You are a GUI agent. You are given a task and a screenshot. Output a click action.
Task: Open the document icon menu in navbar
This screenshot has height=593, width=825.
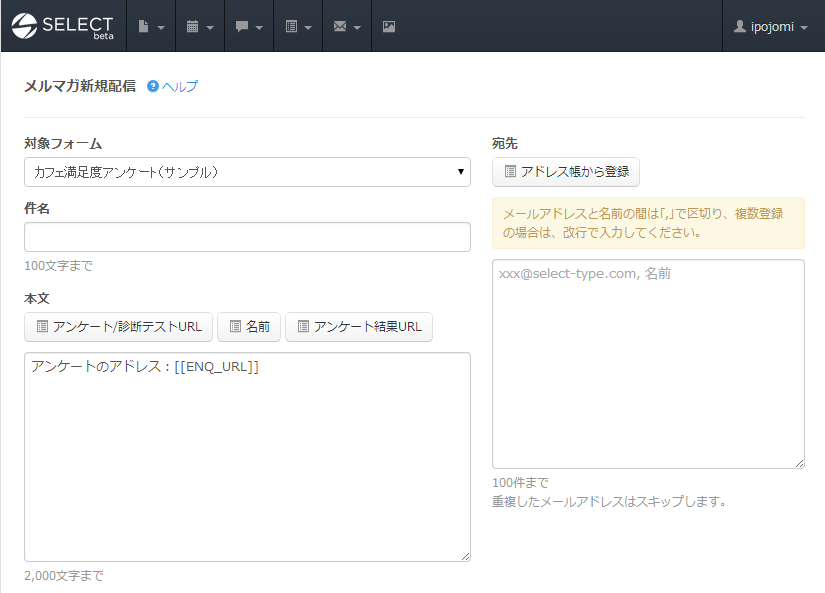pos(150,26)
